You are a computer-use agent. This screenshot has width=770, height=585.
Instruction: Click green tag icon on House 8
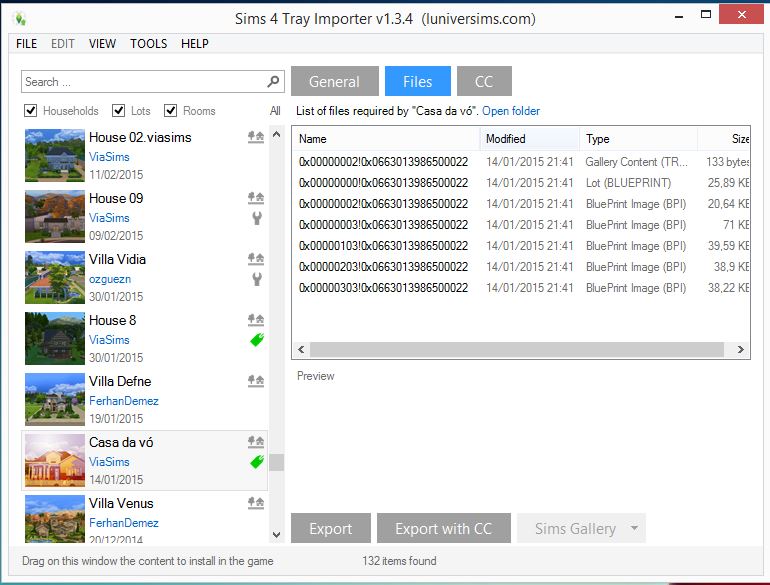257,339
